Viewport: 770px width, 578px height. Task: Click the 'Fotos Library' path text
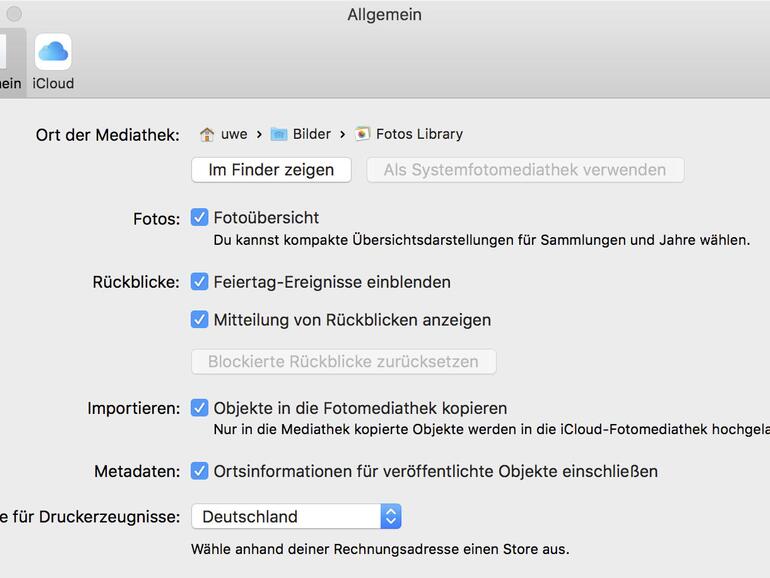tap(419, 134)
